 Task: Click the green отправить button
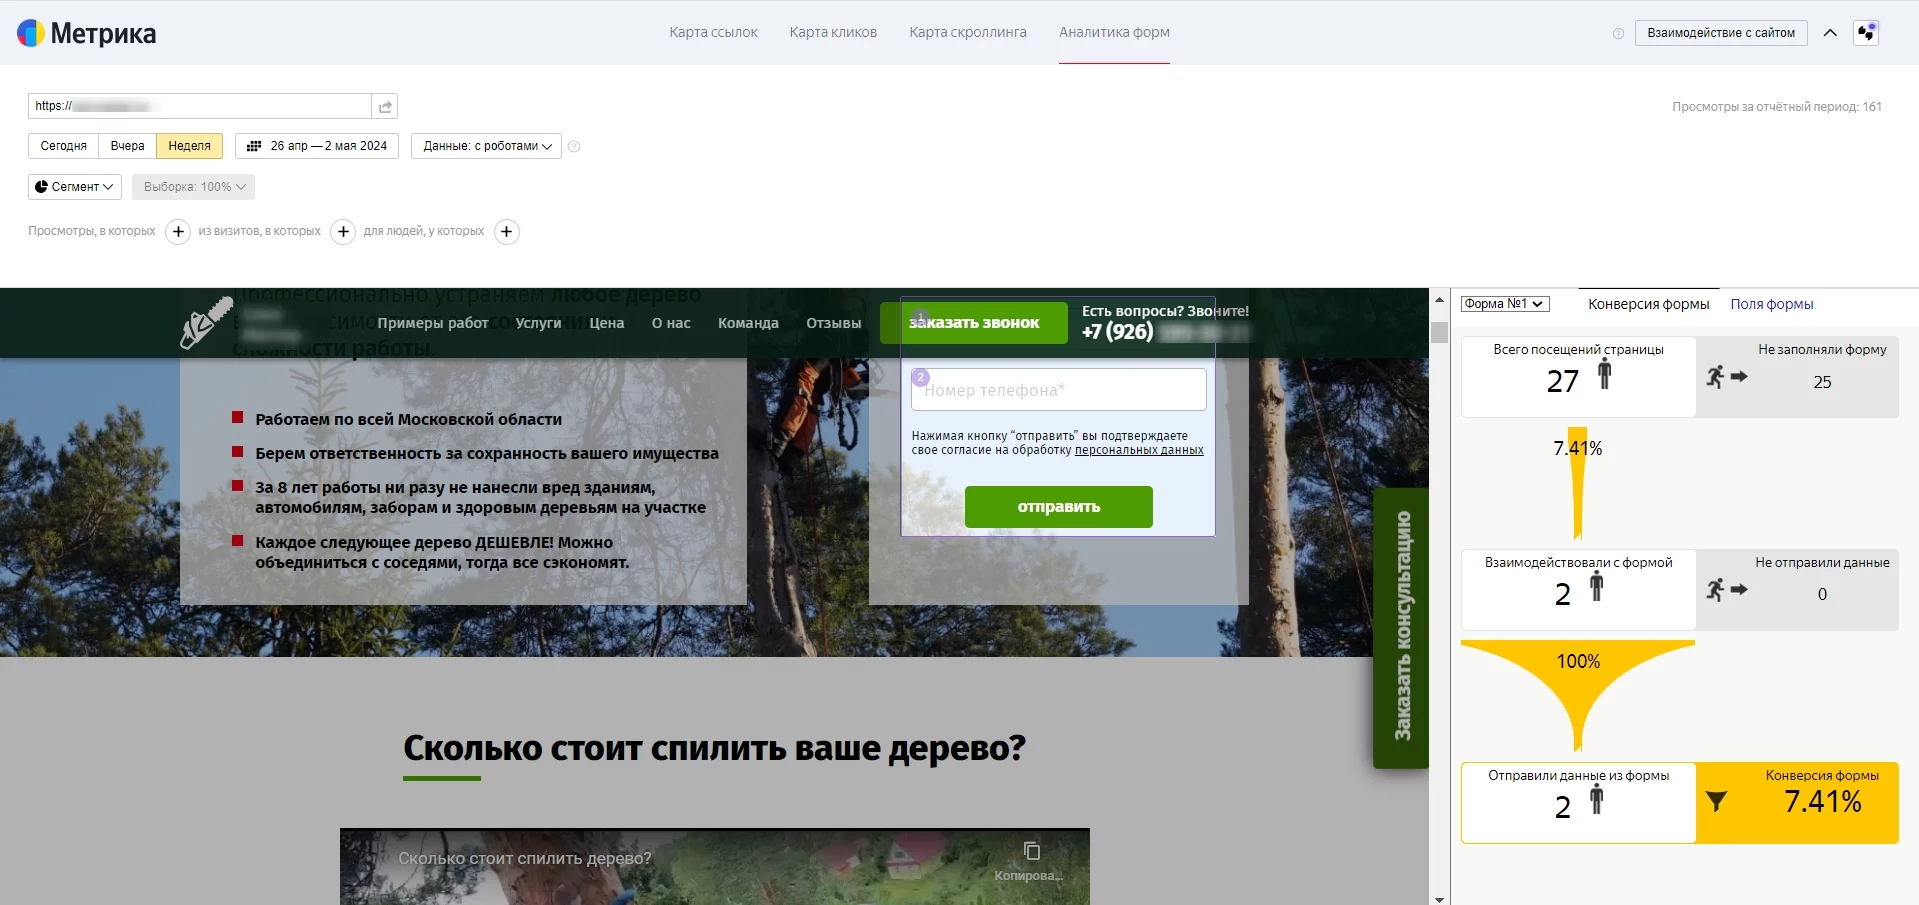pos(1058,507)
